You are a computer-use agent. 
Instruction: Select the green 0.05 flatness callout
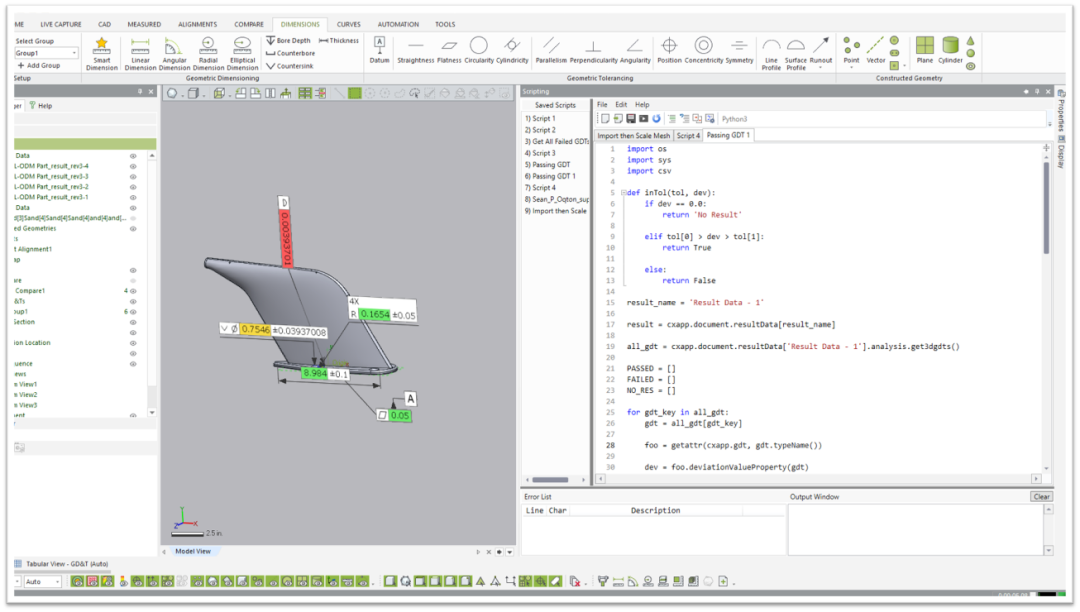[x=393, y=415]
